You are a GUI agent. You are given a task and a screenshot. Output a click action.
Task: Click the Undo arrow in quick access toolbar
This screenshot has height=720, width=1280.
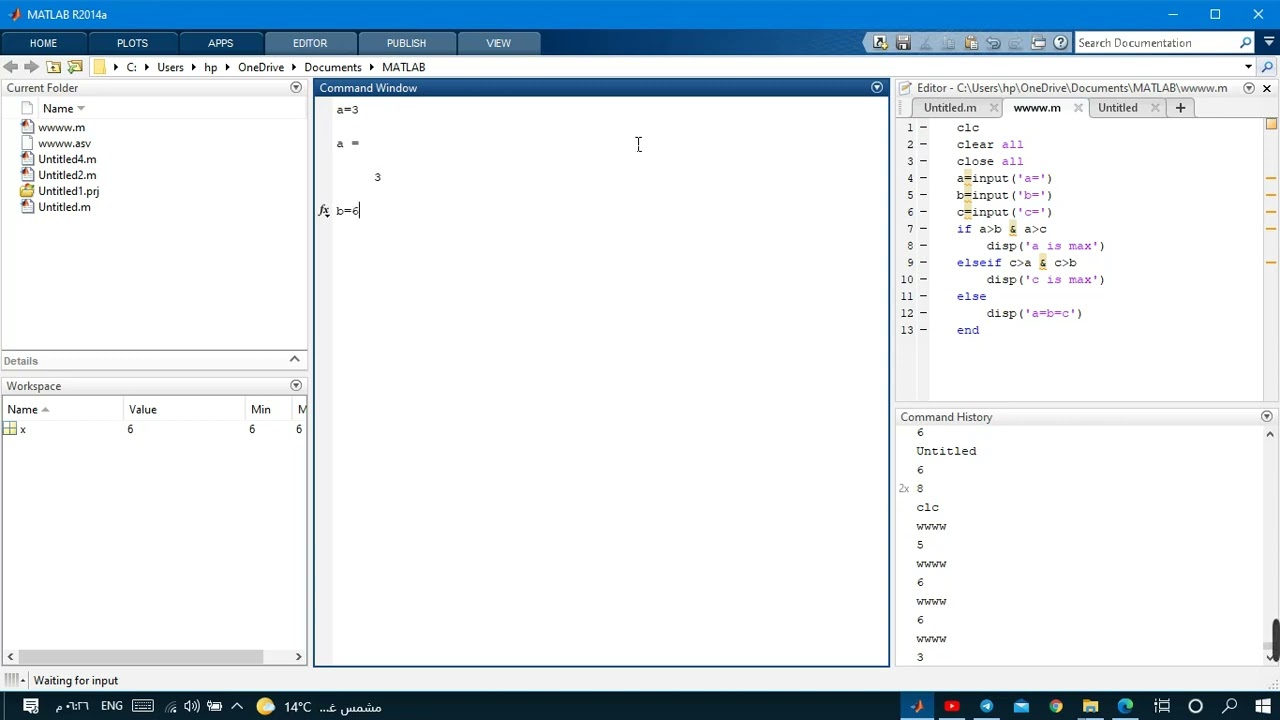[x=993, y=43]
